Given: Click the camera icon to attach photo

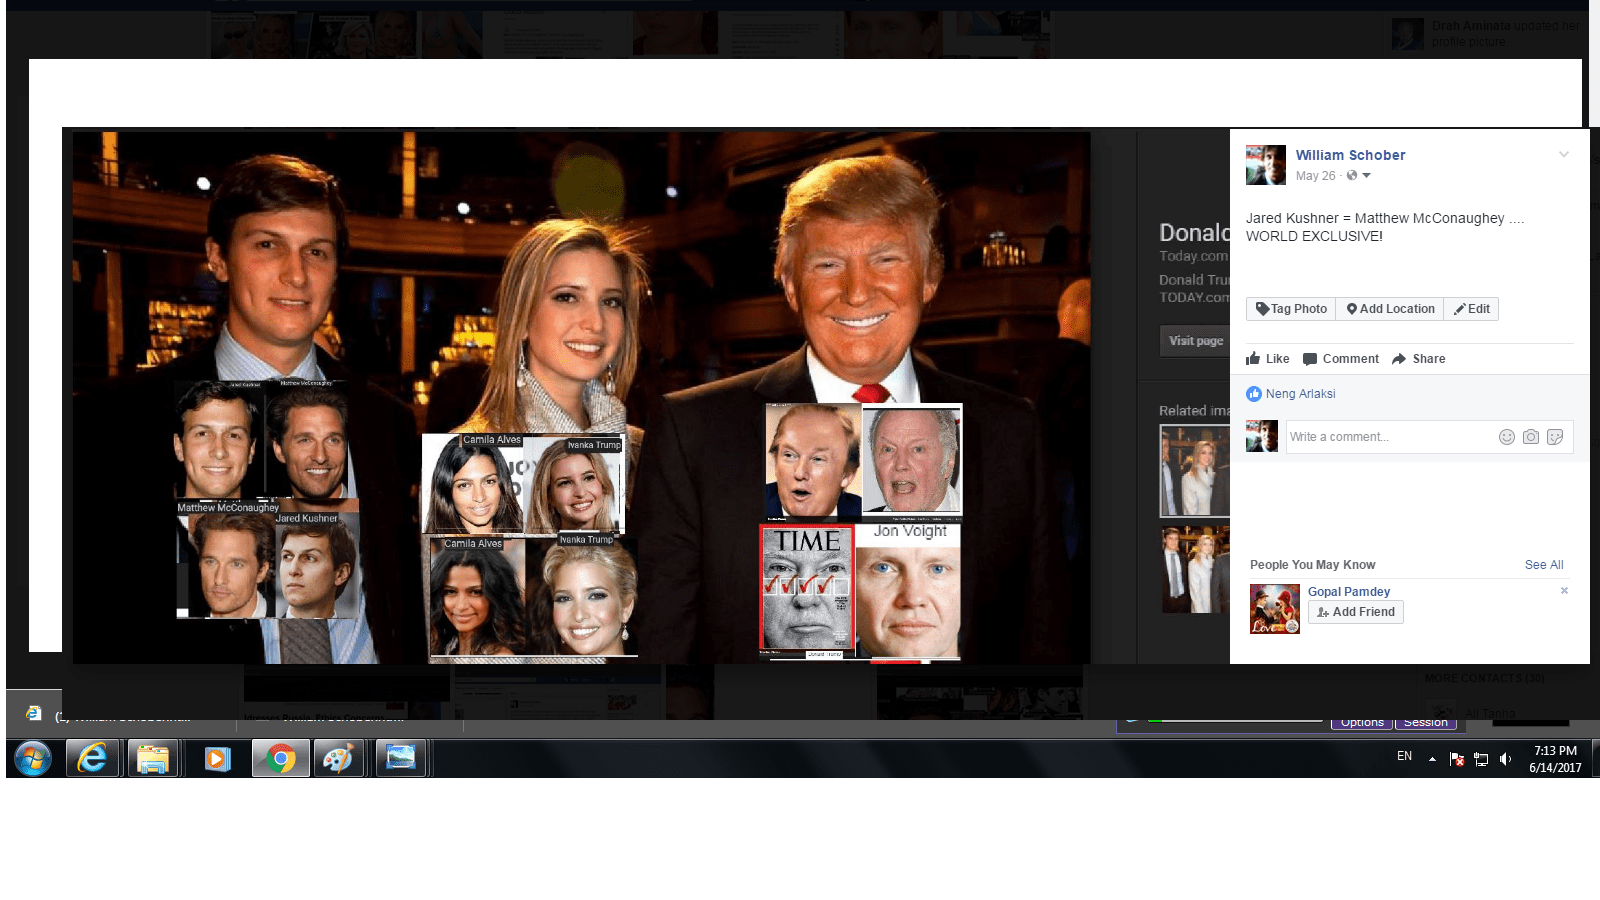Looking at the screenshot, I should 1530,437.
